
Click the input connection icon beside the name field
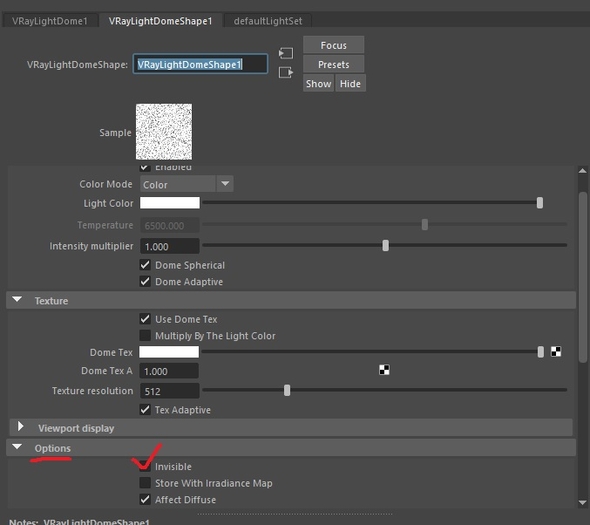pos(286,53)
